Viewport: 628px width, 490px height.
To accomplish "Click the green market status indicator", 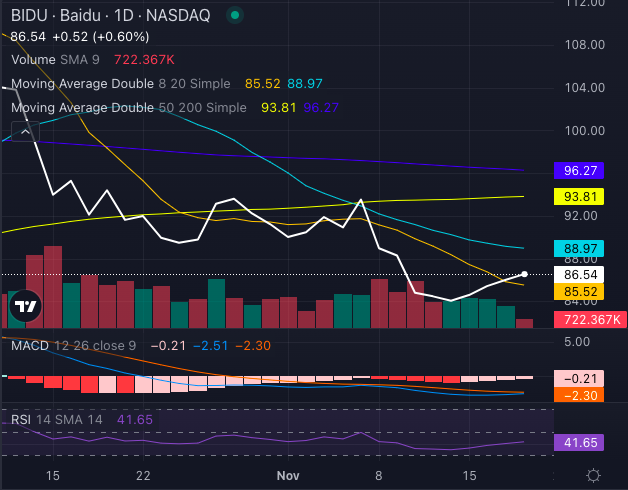I will coord(234,16).
